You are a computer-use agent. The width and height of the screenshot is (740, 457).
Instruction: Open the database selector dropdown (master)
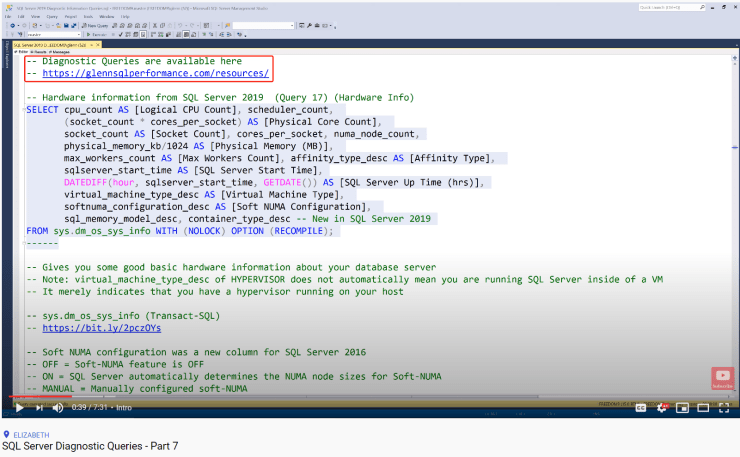(54, 34)
